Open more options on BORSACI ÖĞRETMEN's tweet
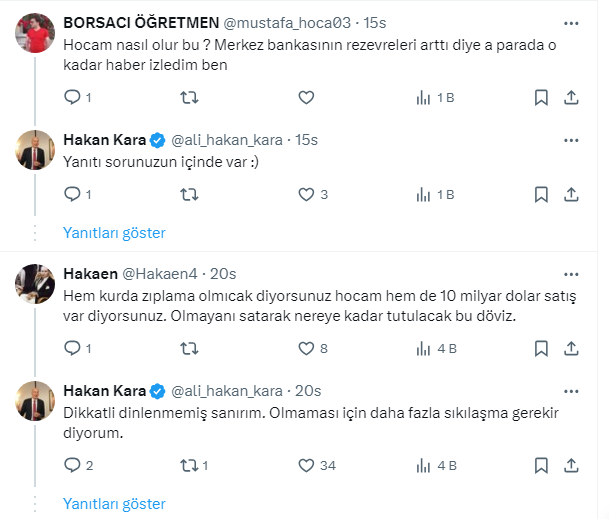Screen dimensions: 609x519 (x=570, y=23)
